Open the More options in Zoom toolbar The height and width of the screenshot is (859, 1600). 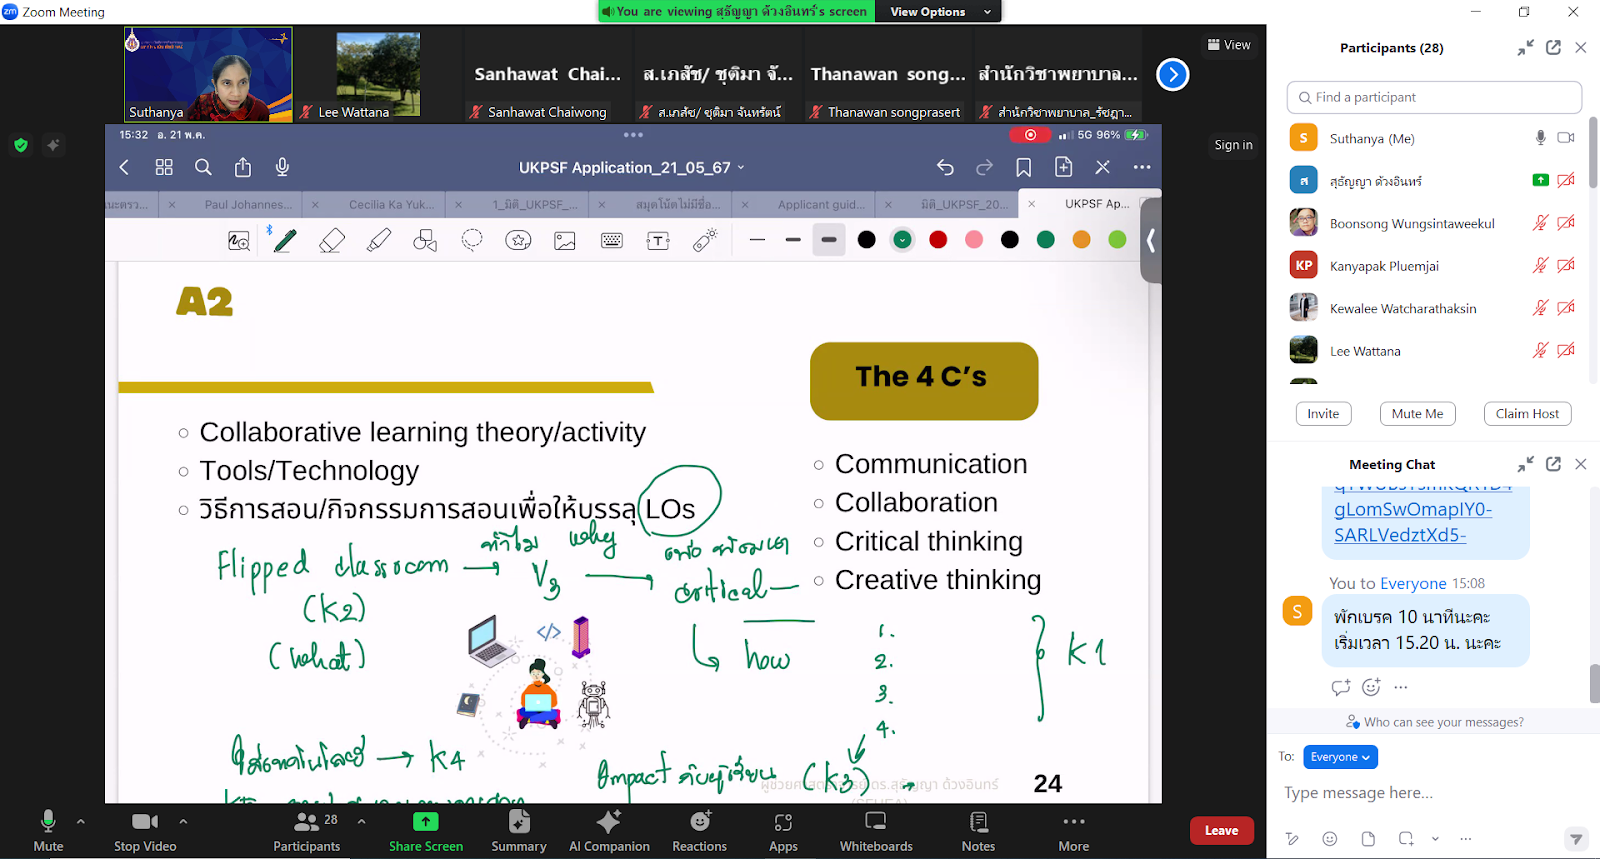[x=1074, y=831]
